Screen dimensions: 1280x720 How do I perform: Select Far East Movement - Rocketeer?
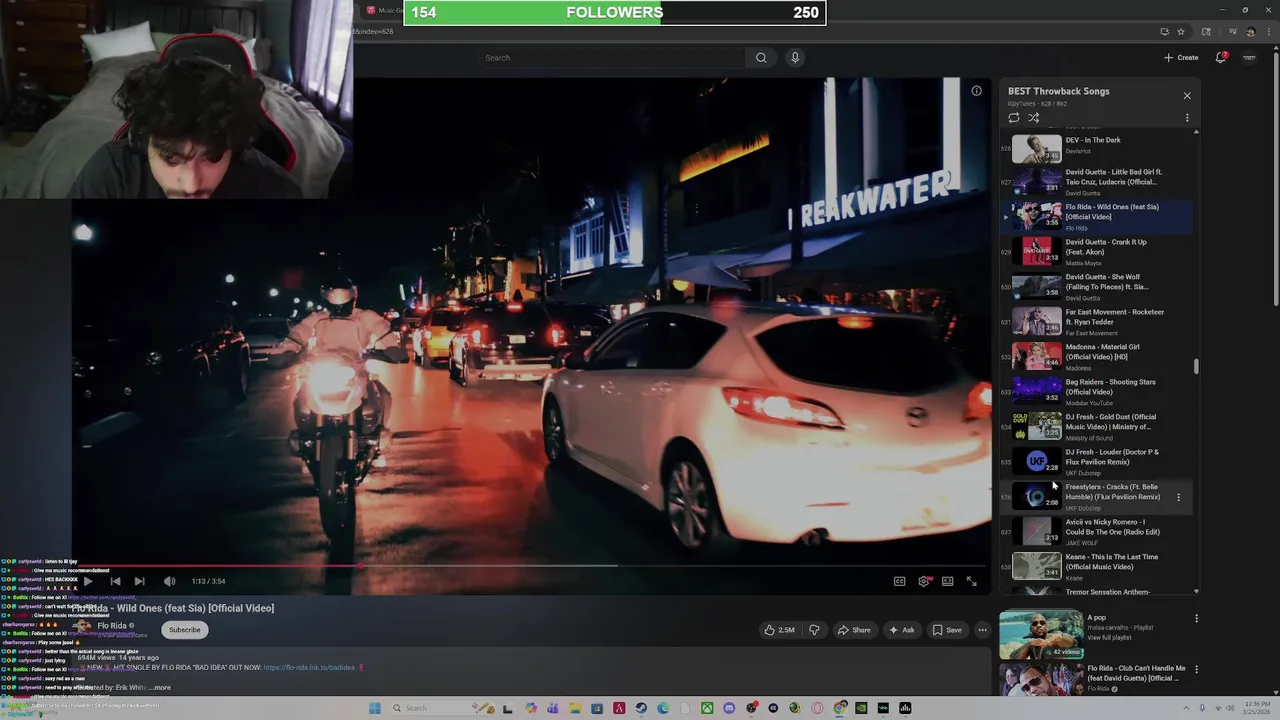1097,321
